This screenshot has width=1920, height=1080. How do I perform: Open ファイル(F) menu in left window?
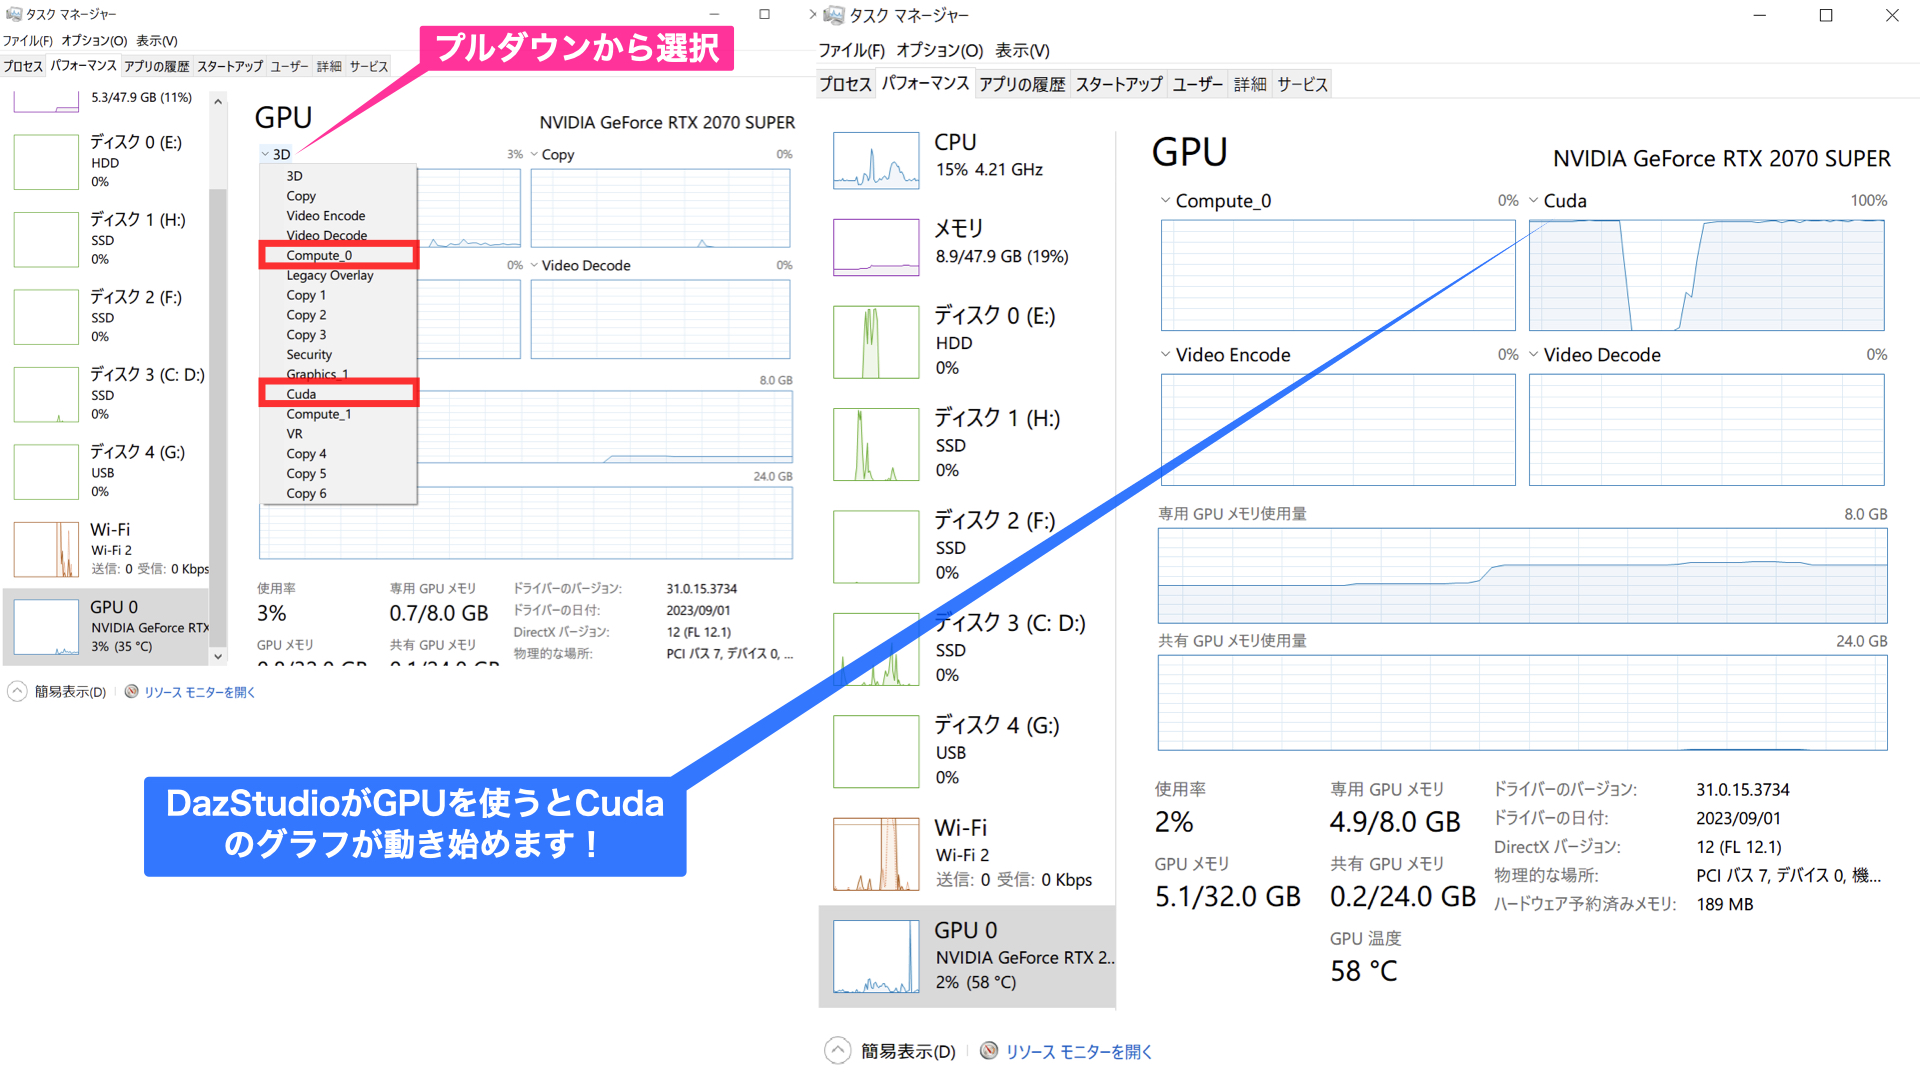tap(27, 41)
